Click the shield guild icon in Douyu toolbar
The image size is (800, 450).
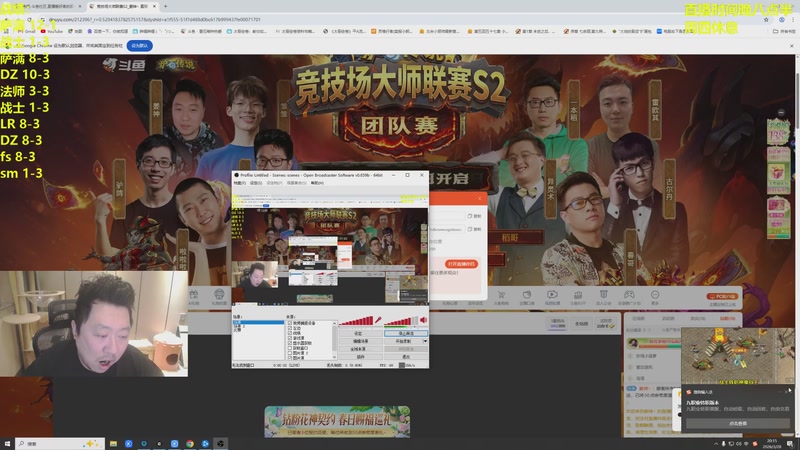[604, 294]
